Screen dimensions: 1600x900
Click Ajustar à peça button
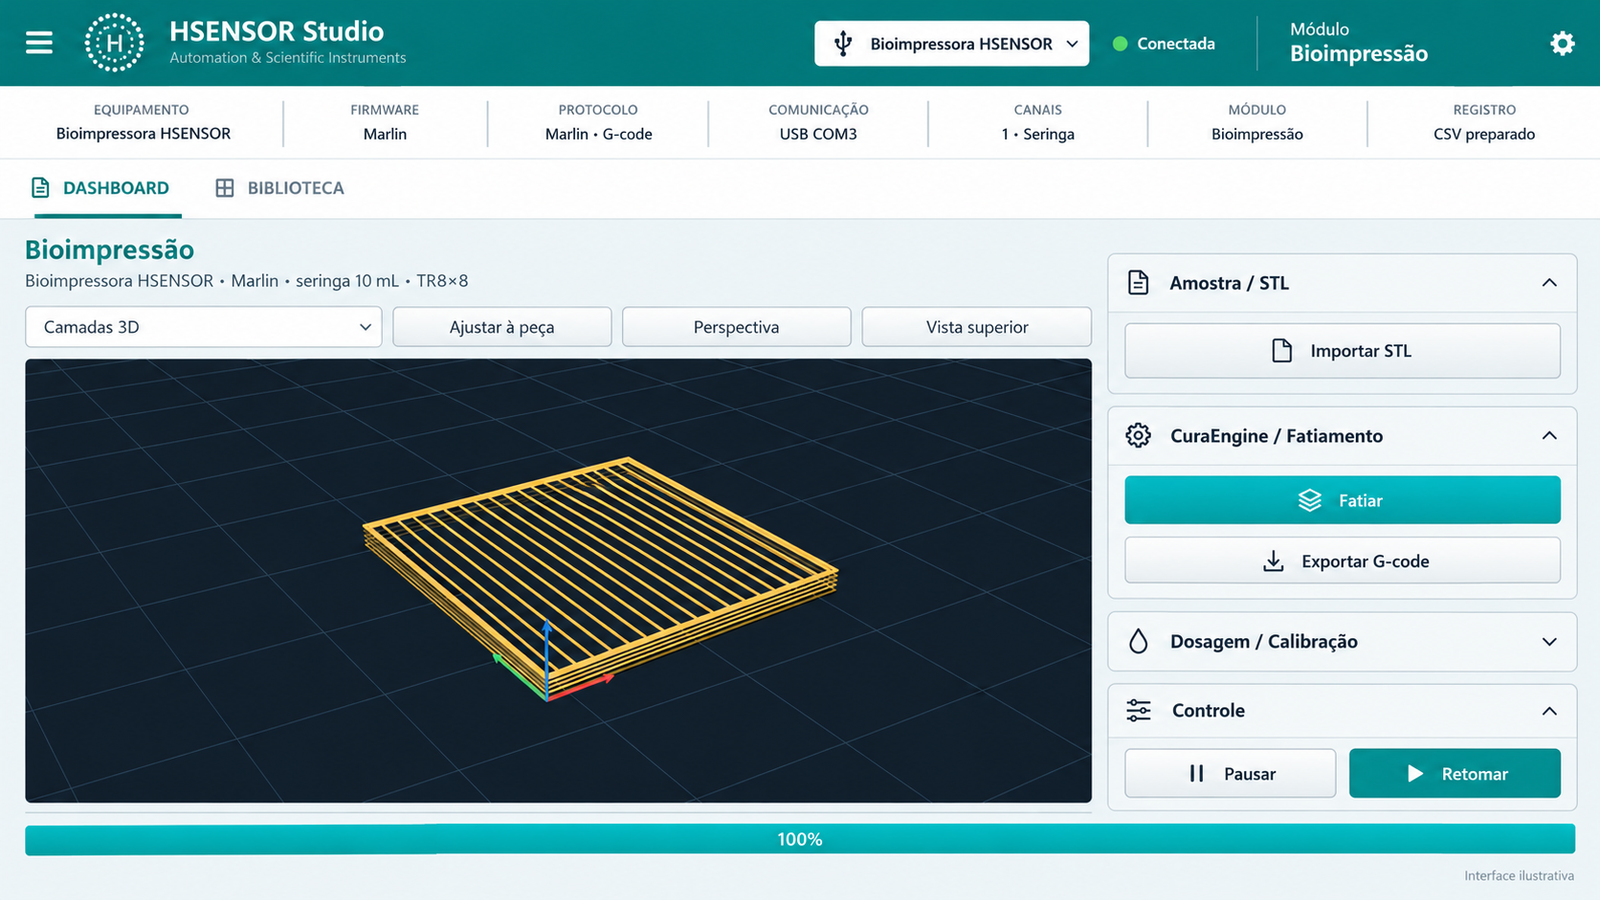[x=502, y=327]
